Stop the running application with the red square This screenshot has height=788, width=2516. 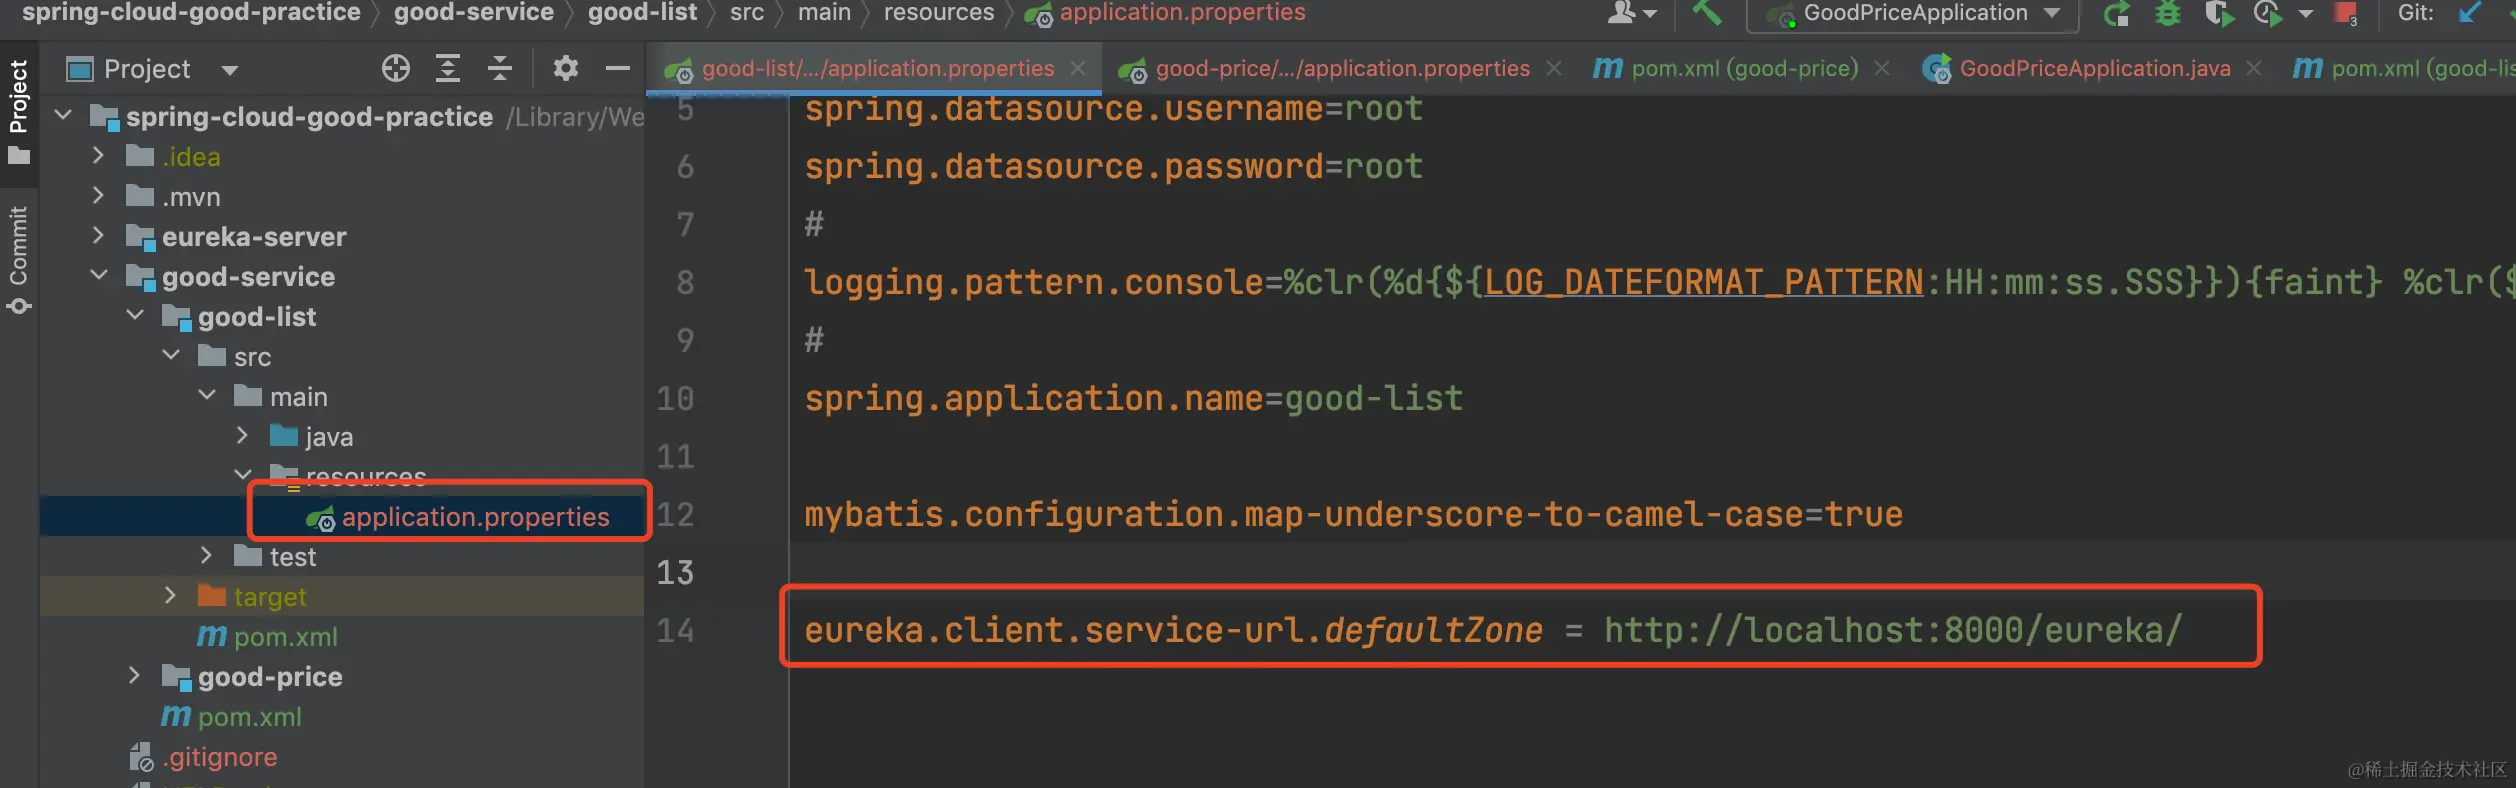(2345, 14)
